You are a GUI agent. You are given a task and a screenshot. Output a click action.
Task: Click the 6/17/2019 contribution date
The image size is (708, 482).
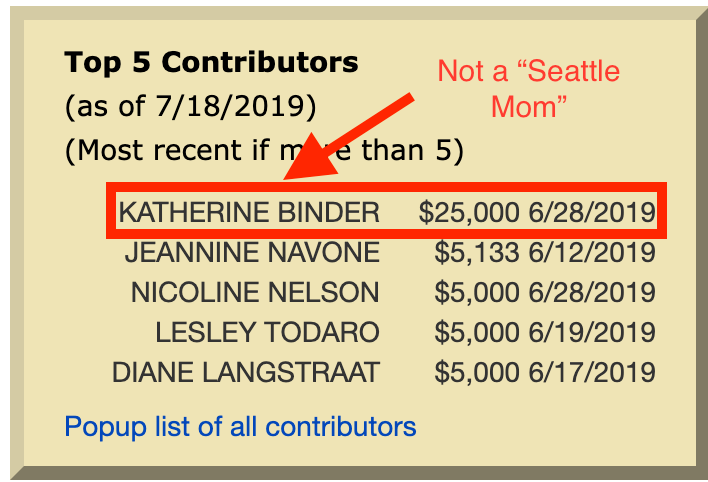click(592, 372)
